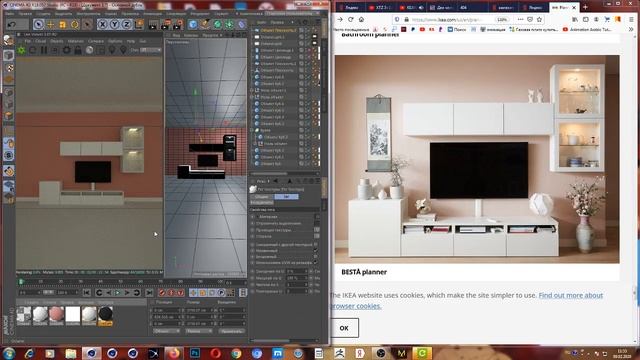Viewport: 640px width, 360px height.
Task: Toggle the Y axis lock
Action: (114, 24)
